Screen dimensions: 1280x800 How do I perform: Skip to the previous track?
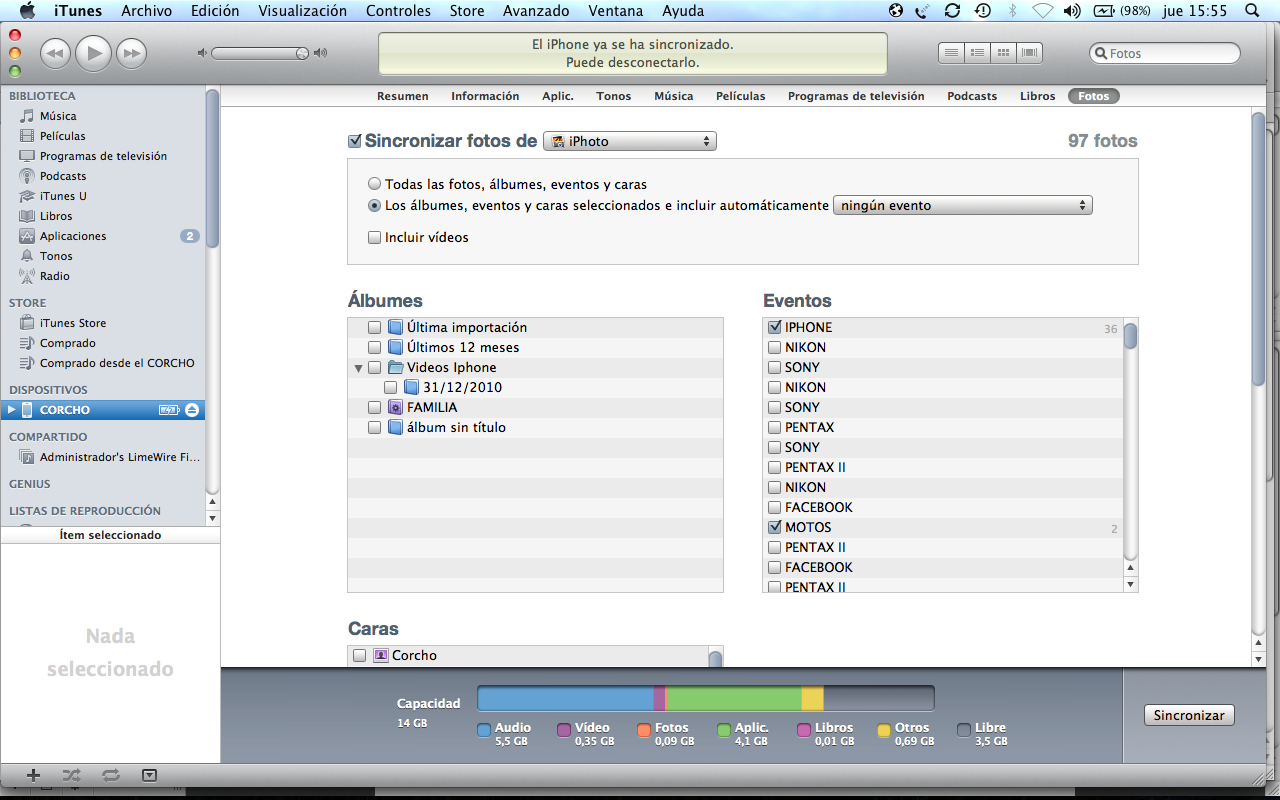[x=55, y=53]
